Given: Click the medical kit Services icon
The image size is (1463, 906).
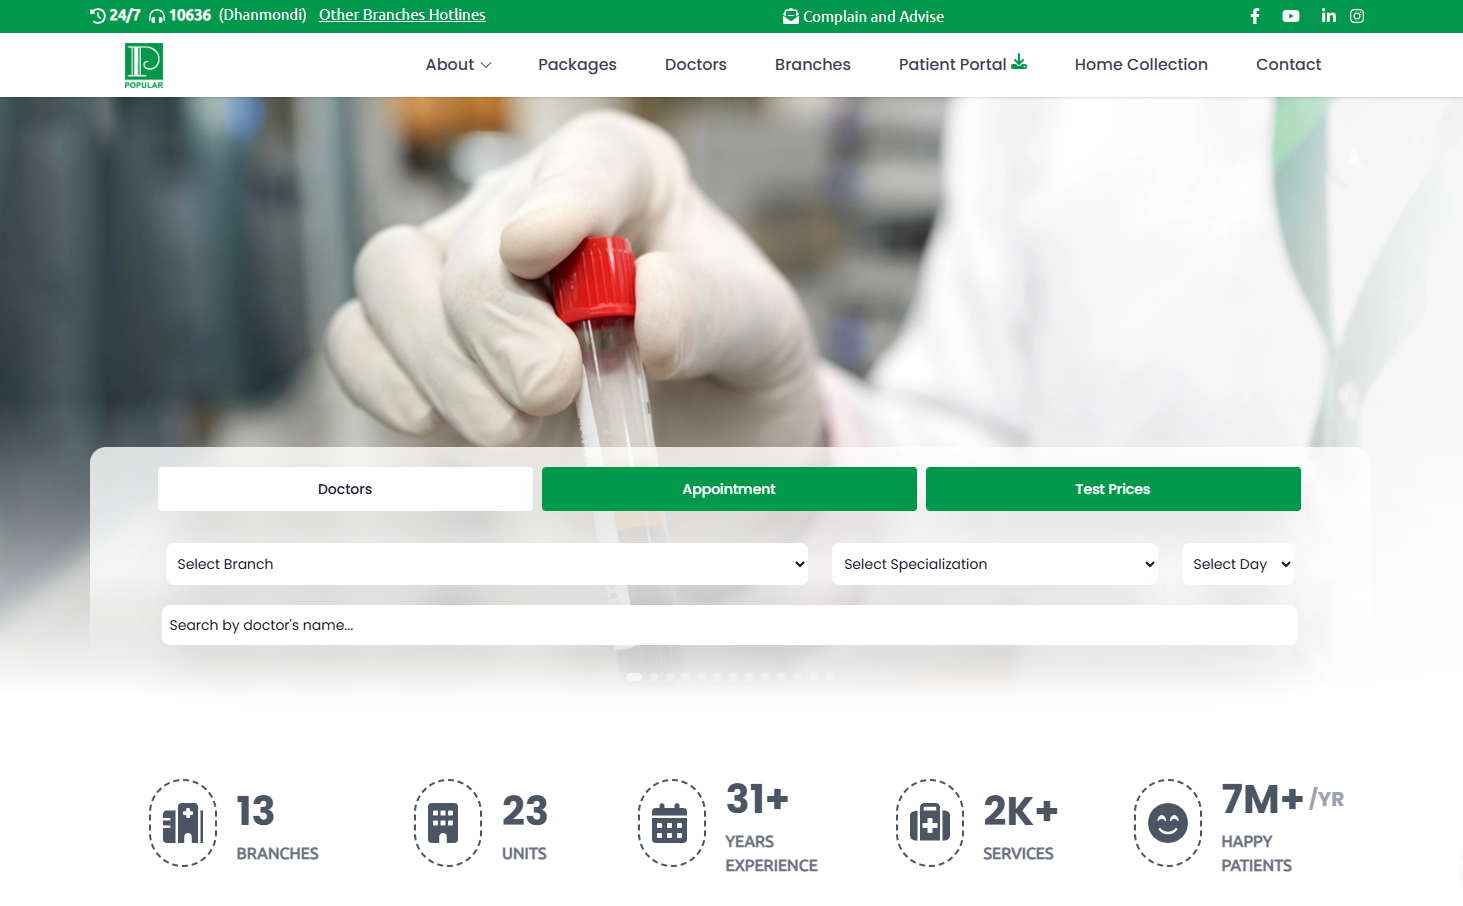Looking at the screenshot, I should coord(930,823).
